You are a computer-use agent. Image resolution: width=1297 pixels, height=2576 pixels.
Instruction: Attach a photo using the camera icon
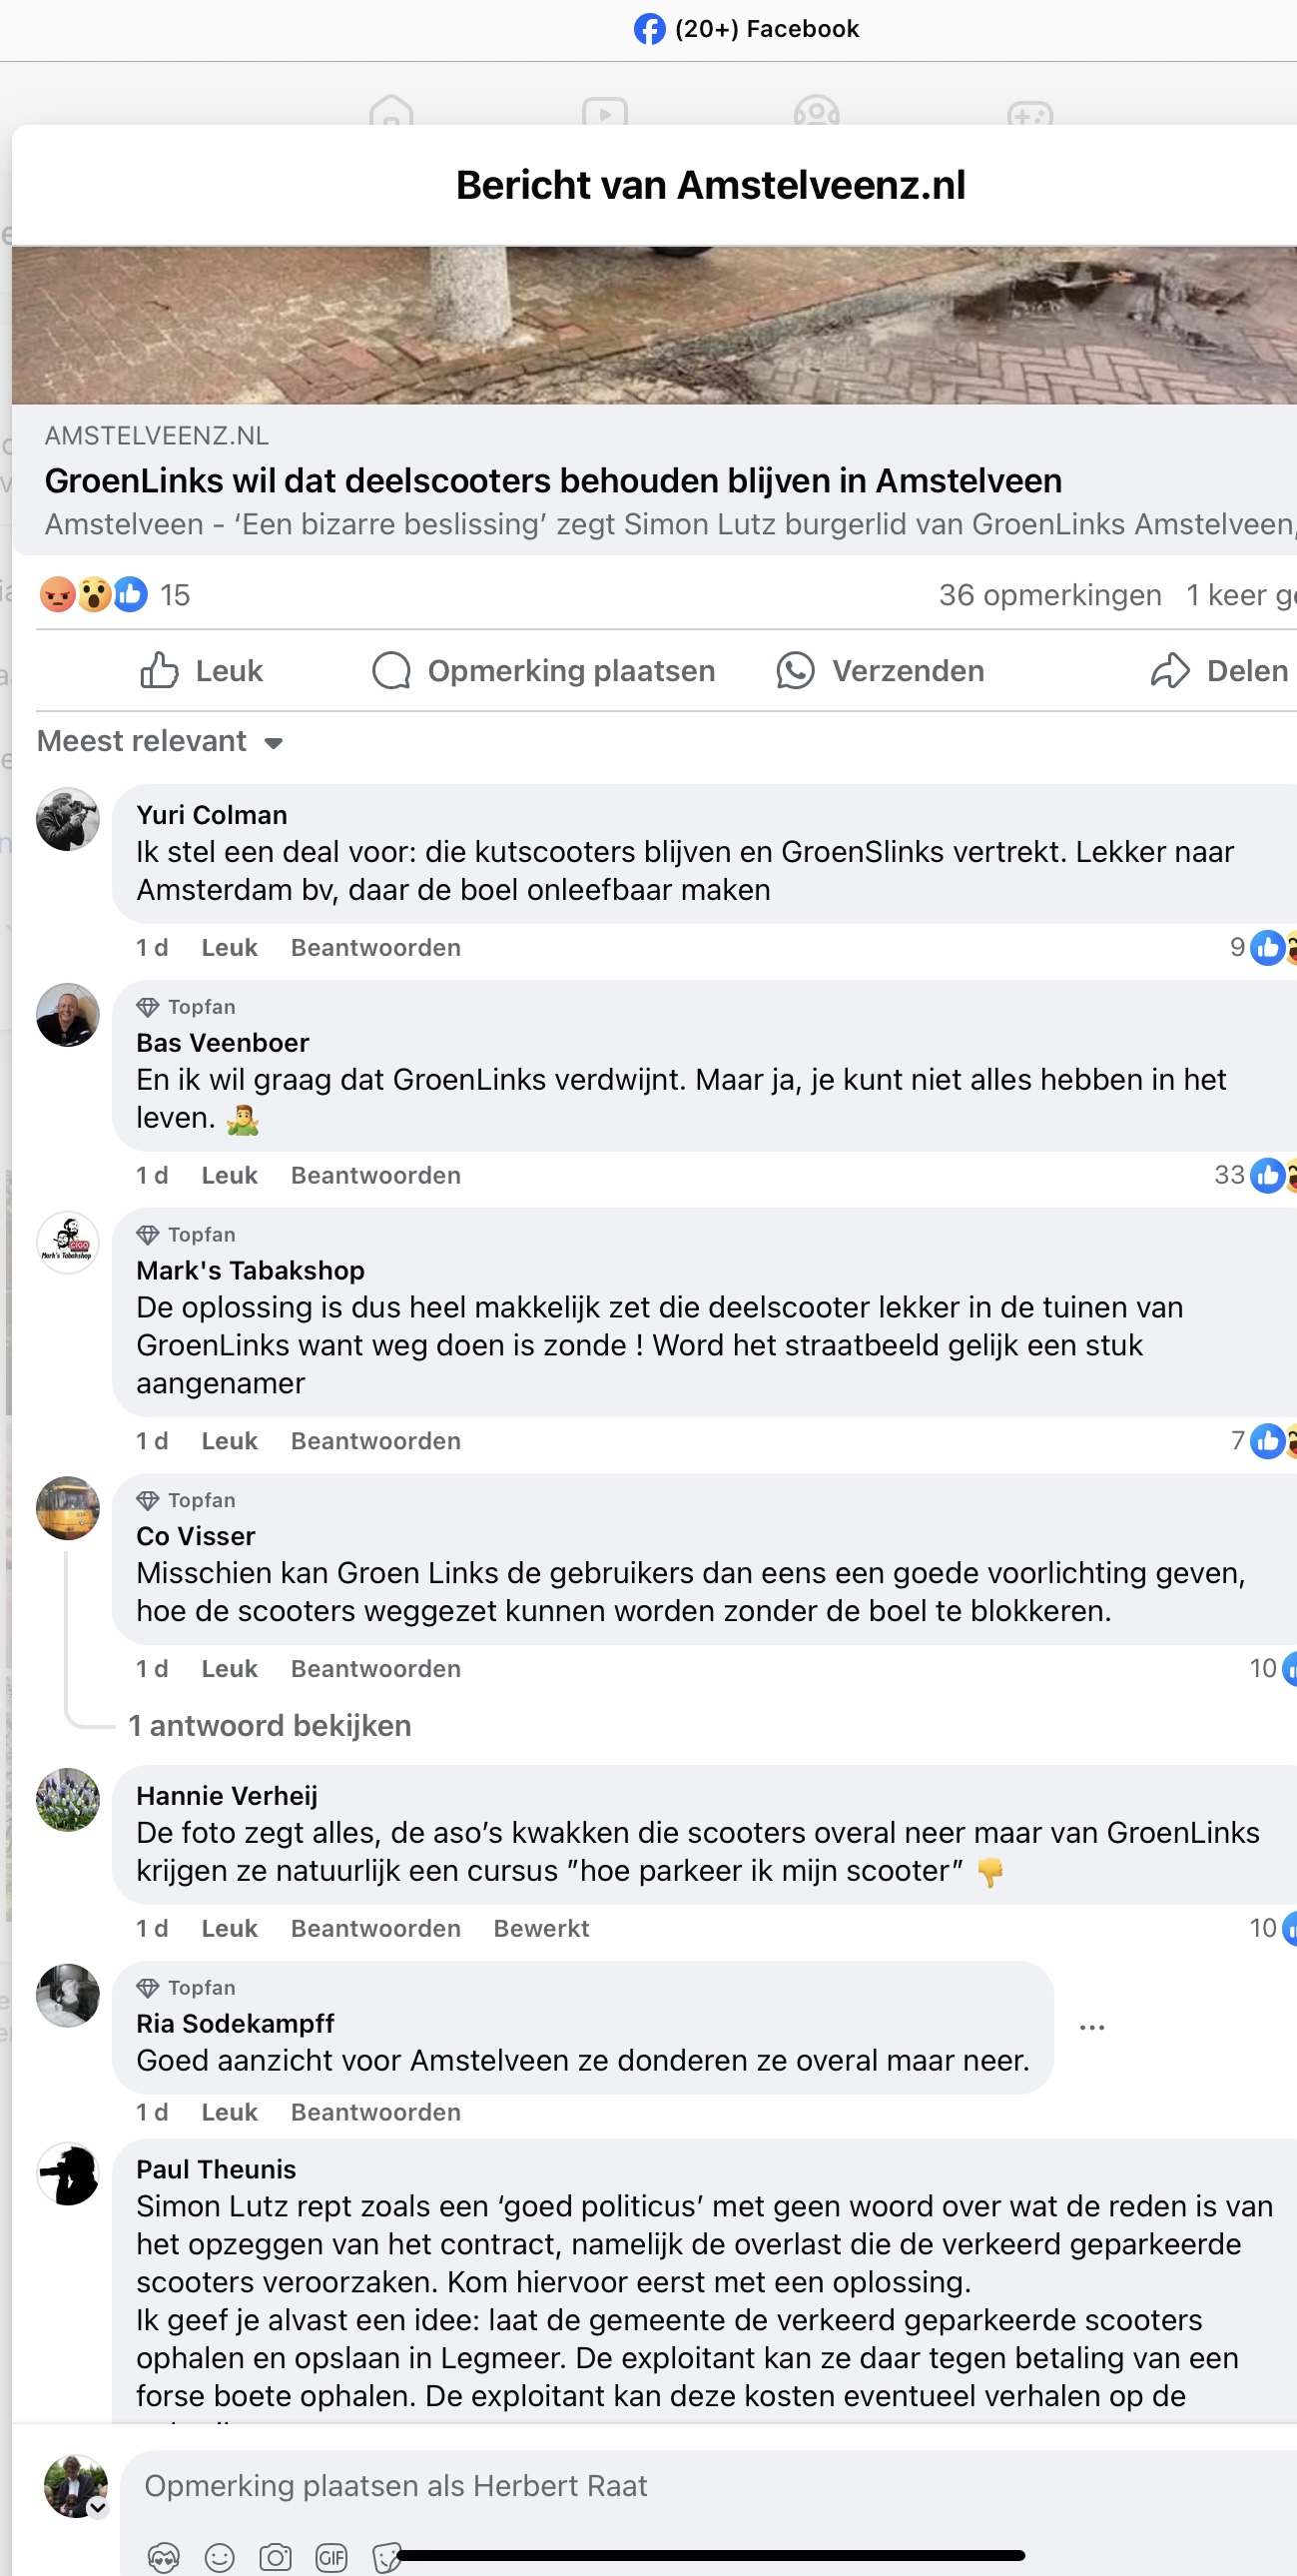point(275,2557)
